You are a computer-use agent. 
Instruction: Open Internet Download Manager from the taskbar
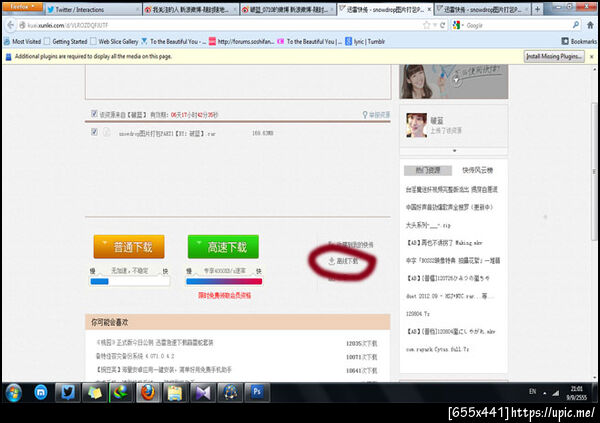(121, 393)
